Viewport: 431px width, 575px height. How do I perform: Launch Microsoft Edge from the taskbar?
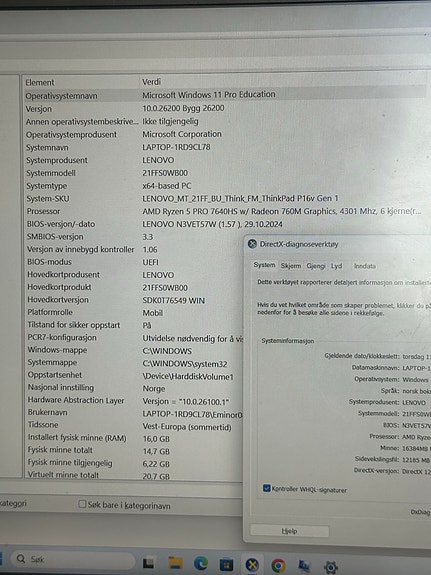pyautogui.click(x=201, y=563)
